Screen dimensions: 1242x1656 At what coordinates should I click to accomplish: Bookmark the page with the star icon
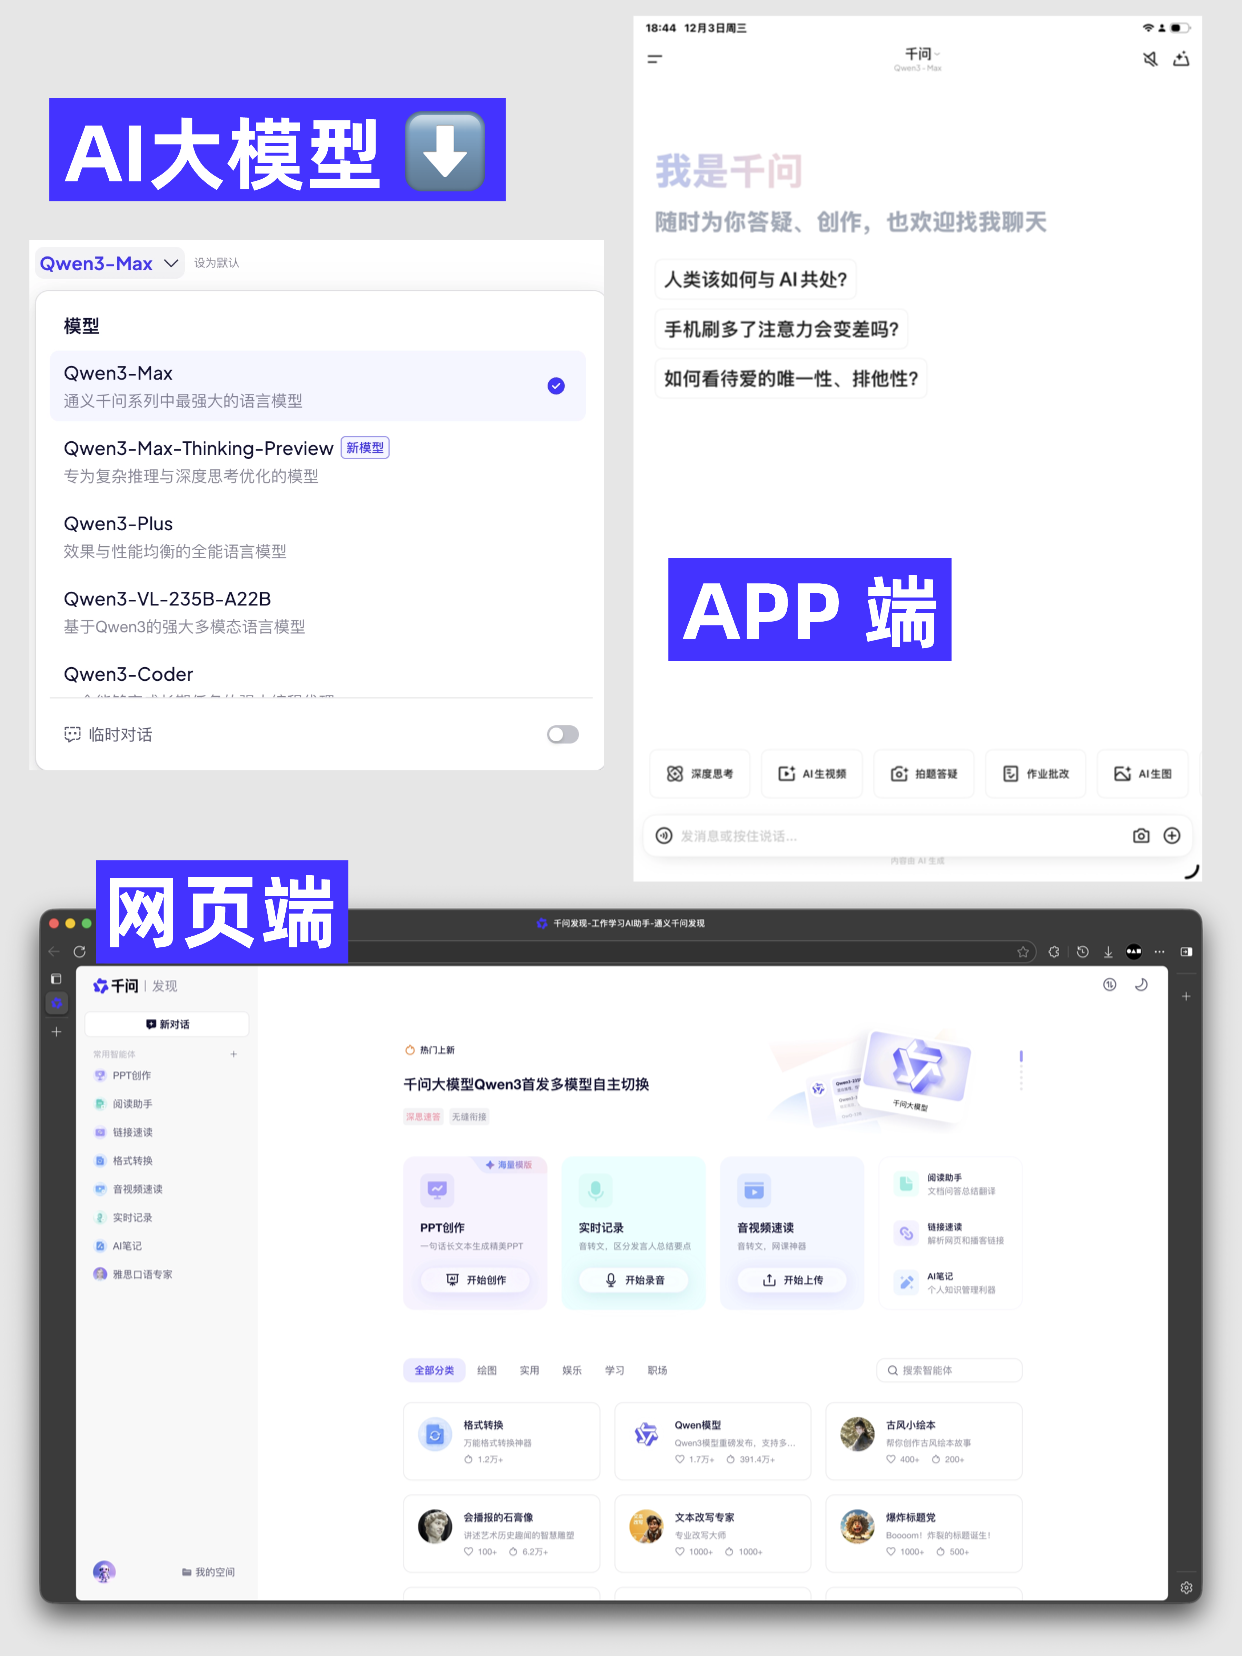coord(1023,951)
